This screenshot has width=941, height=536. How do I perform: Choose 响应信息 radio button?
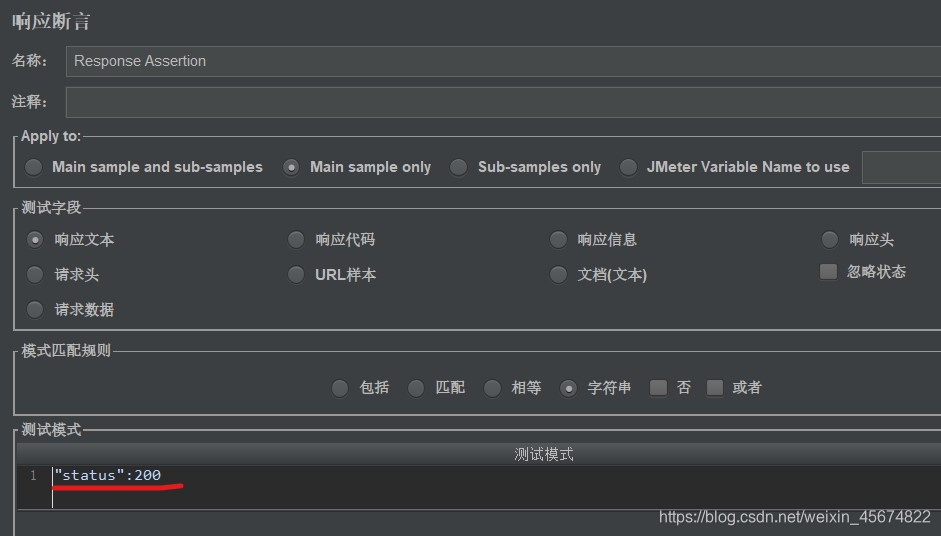[558, 239]
